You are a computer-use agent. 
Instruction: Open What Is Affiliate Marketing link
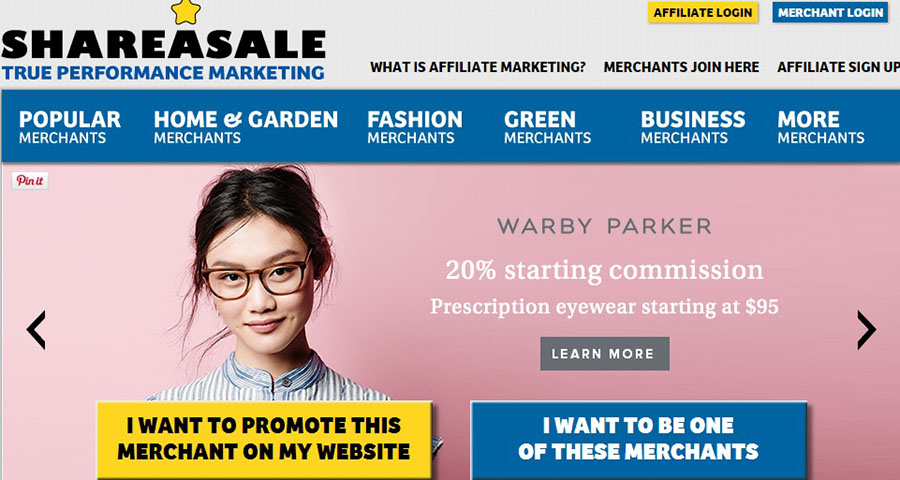(478, 67)
